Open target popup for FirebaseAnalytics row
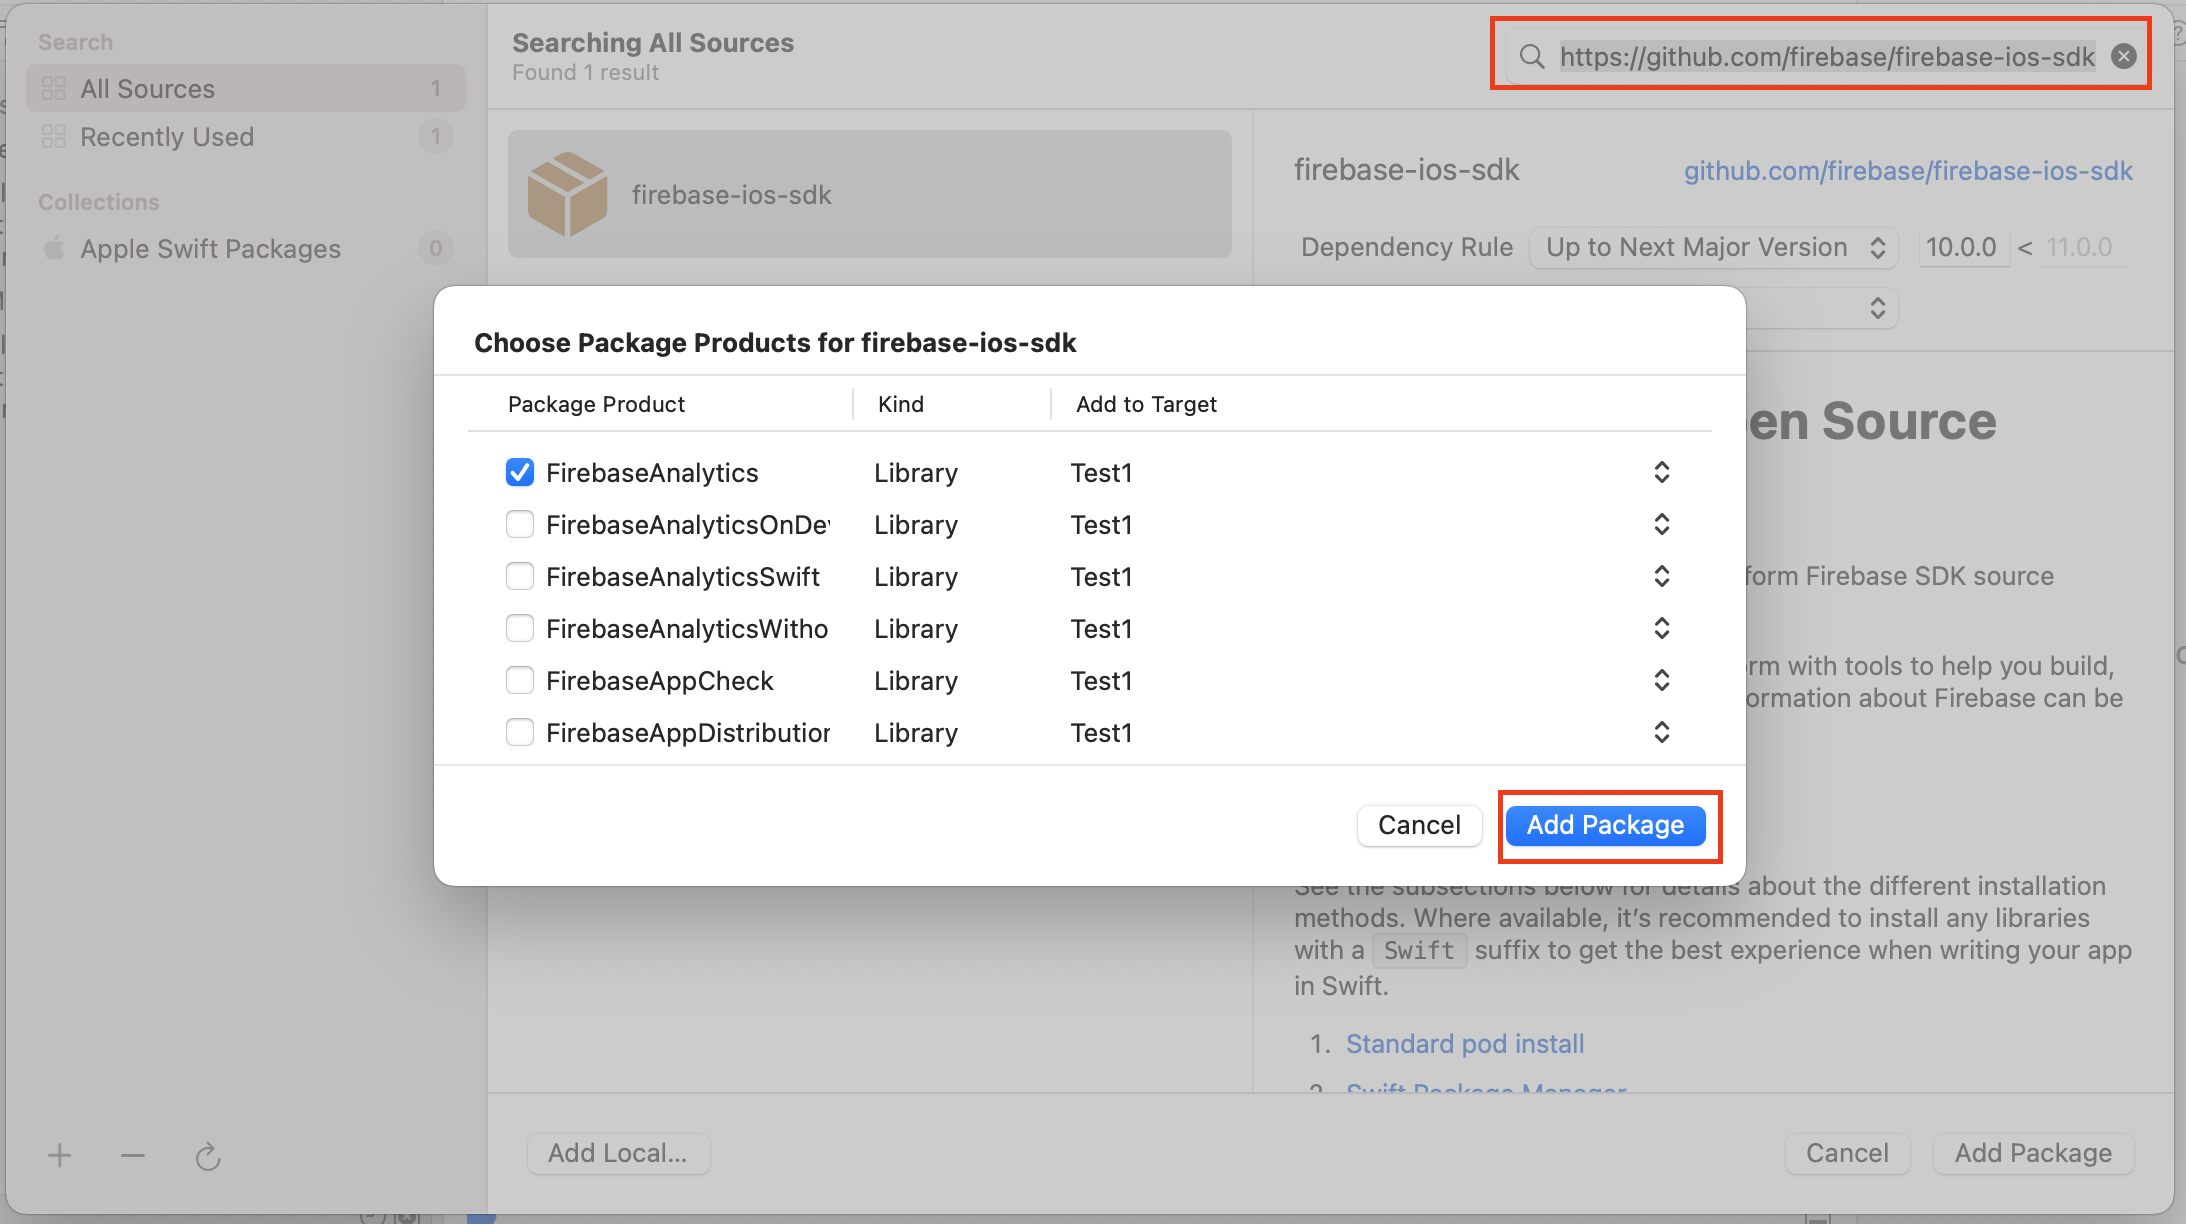Viewport: 2186px width, 1224px height. (x=1661, y=472)
